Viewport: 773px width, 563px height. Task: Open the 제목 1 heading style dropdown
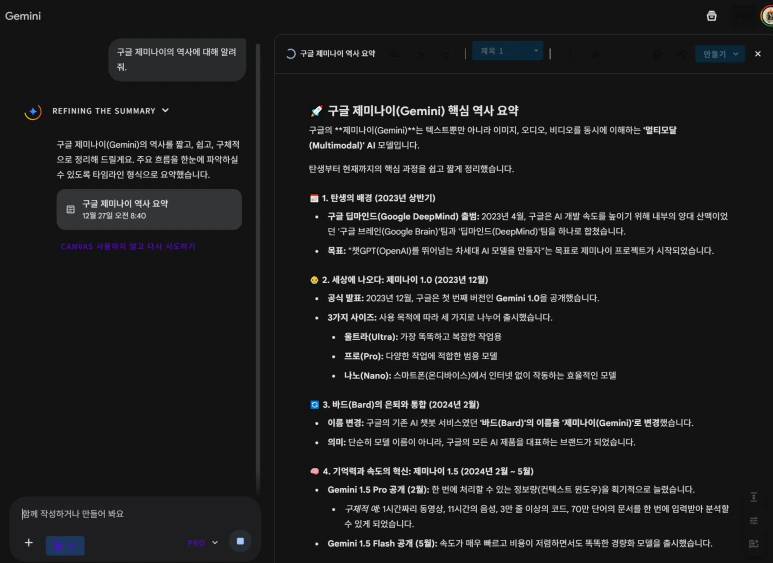point(508,51)
